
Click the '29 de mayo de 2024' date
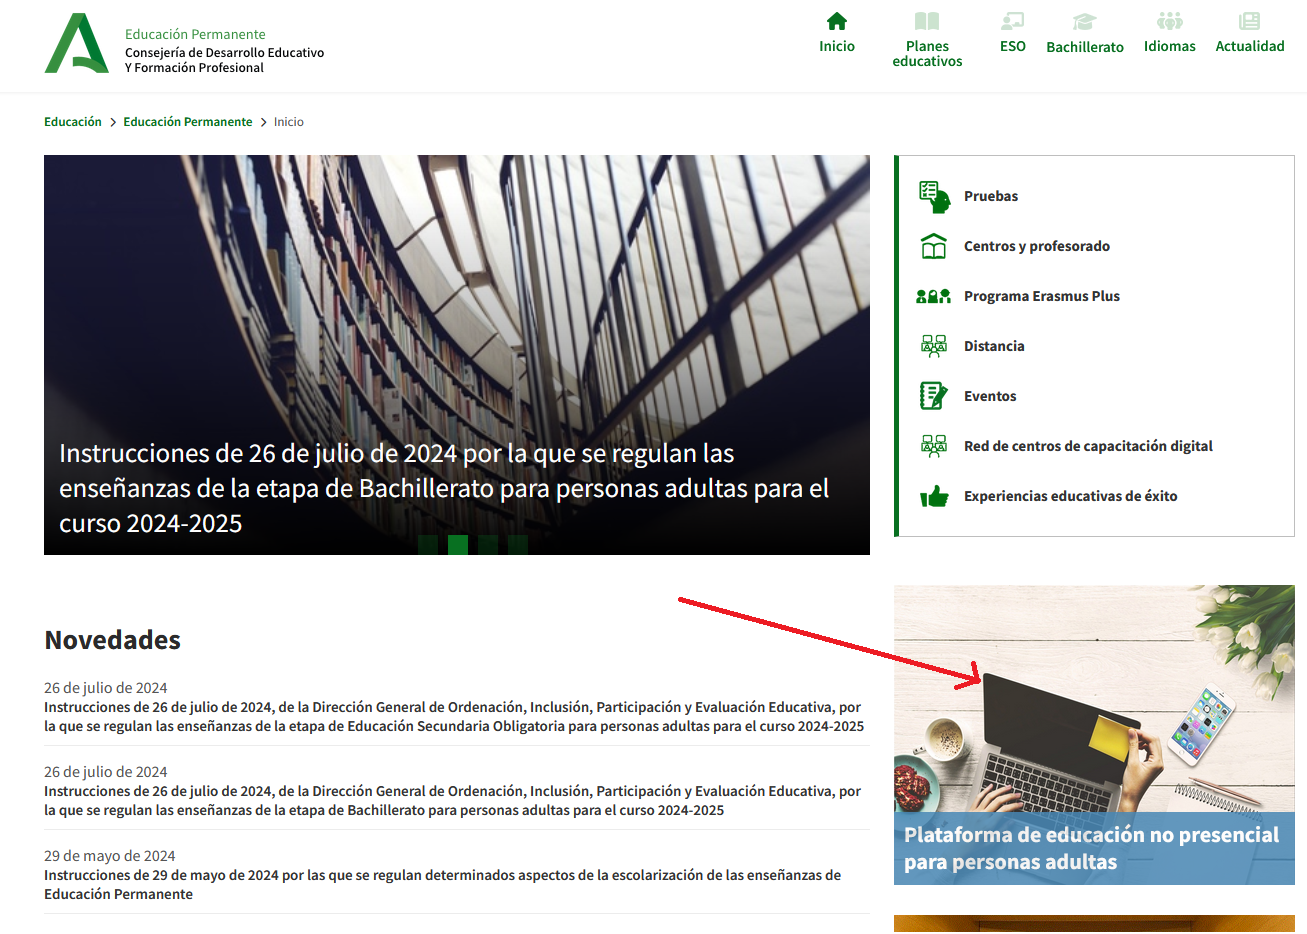(110, 856)
